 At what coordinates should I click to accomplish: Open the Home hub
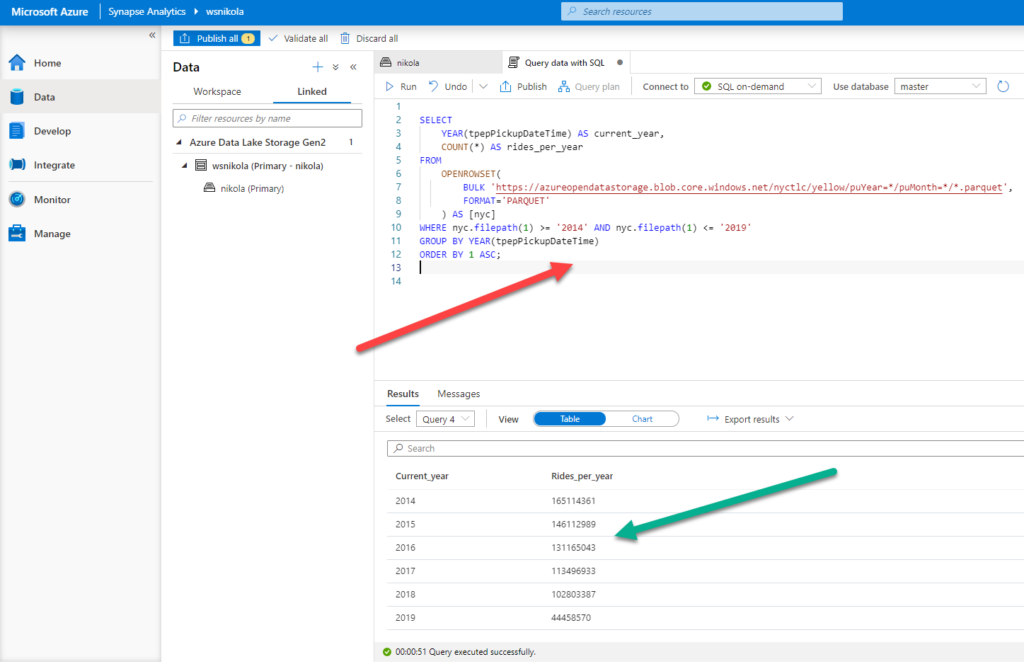(x=47, y=63)
